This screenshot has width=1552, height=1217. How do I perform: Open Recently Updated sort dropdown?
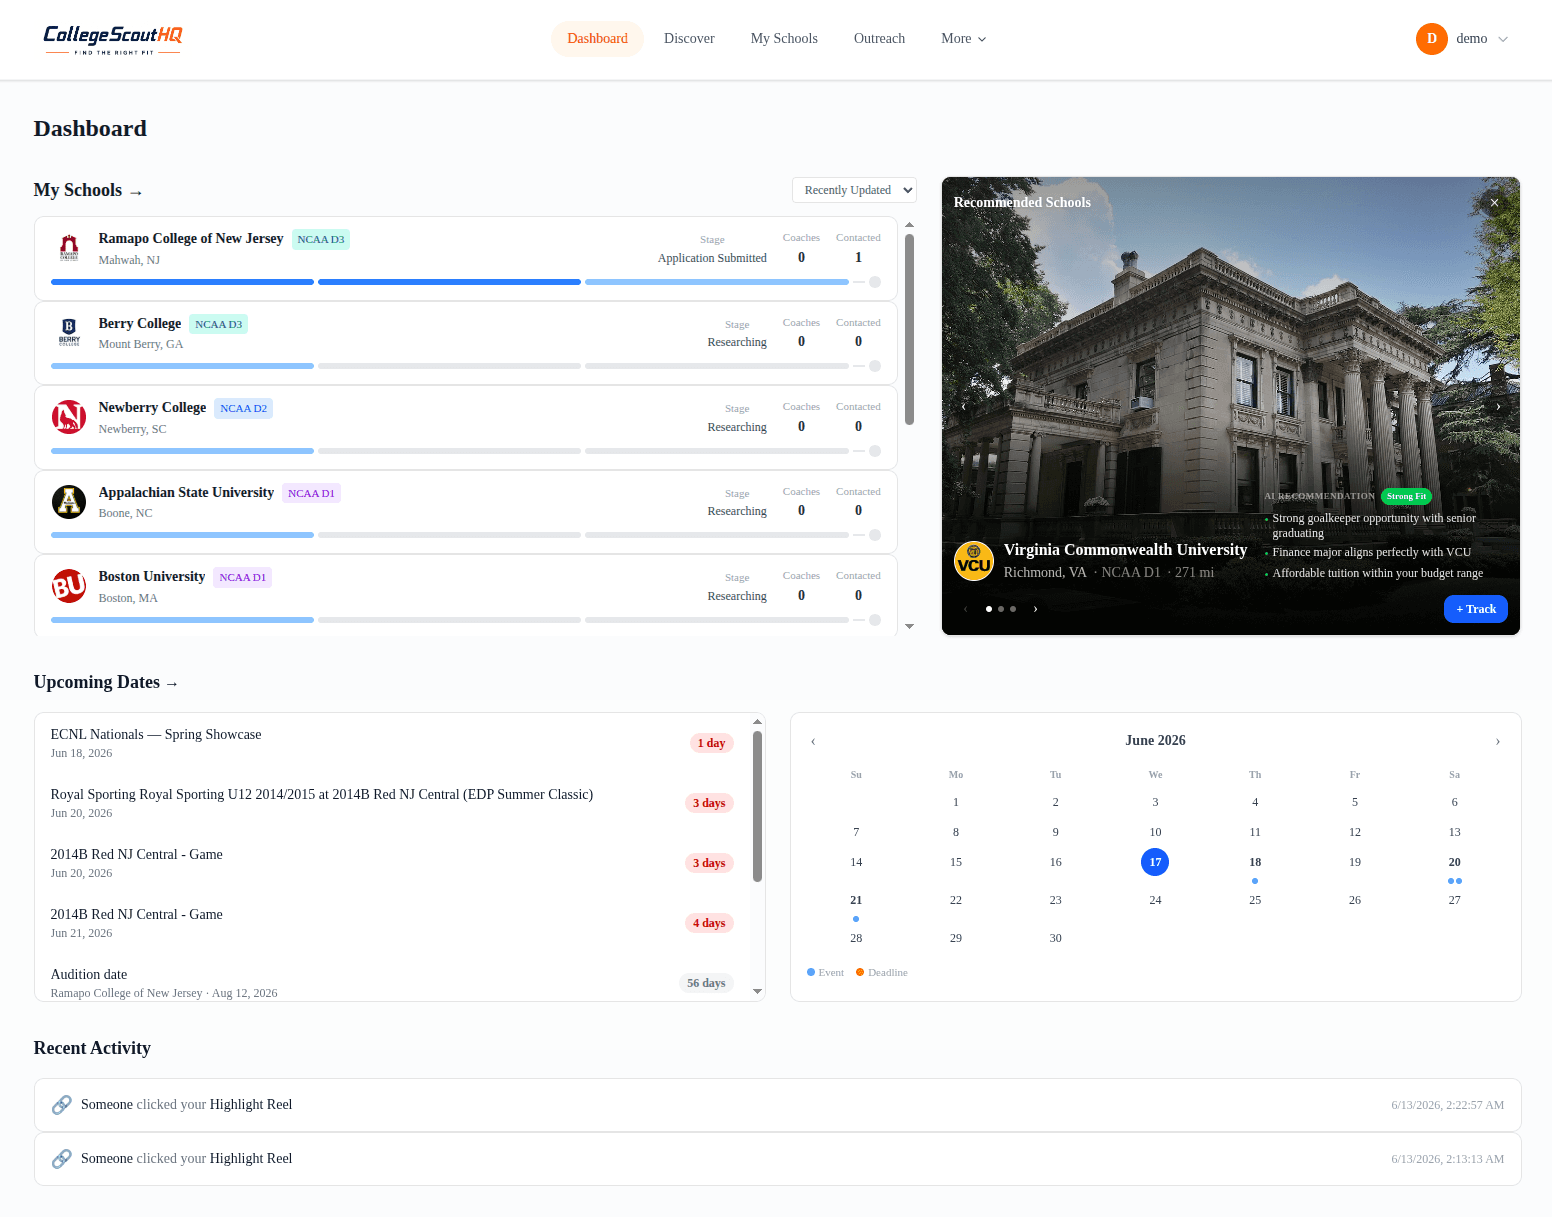click(854, 190)
